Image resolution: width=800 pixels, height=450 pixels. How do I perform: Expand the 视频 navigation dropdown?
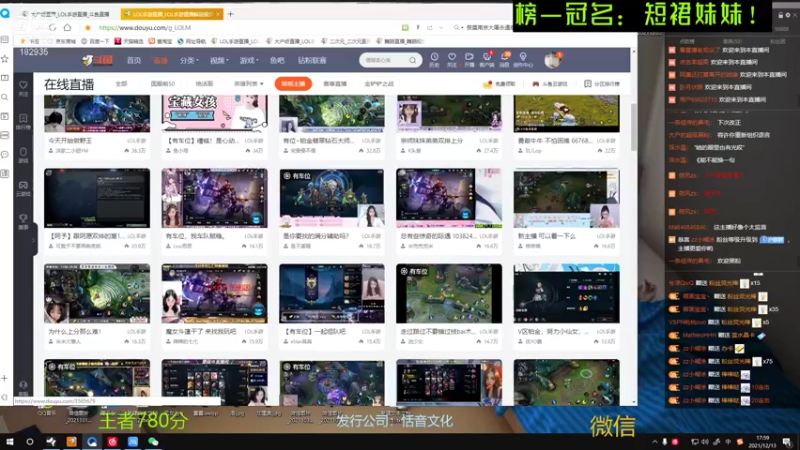tap(219, 60)
